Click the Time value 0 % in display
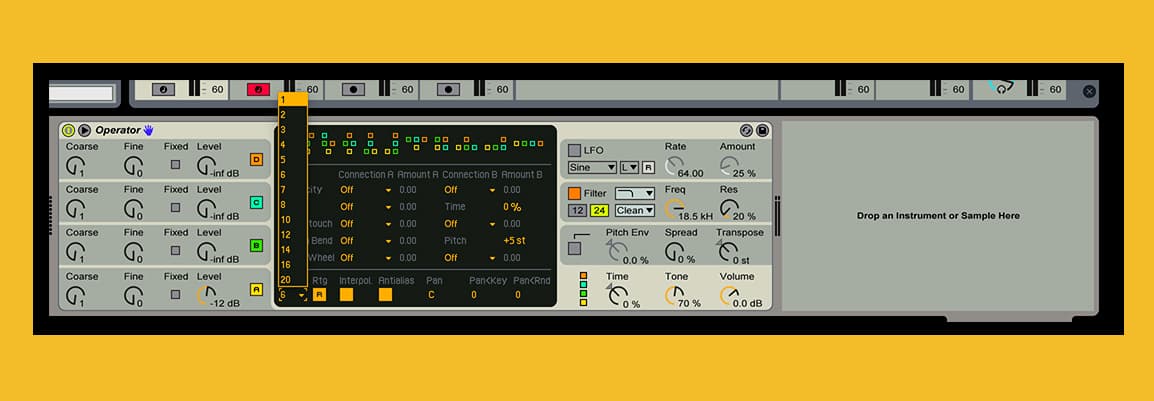Image resolution: width=1154 pixels, height=401 pixels. click(x=512, y=207)
